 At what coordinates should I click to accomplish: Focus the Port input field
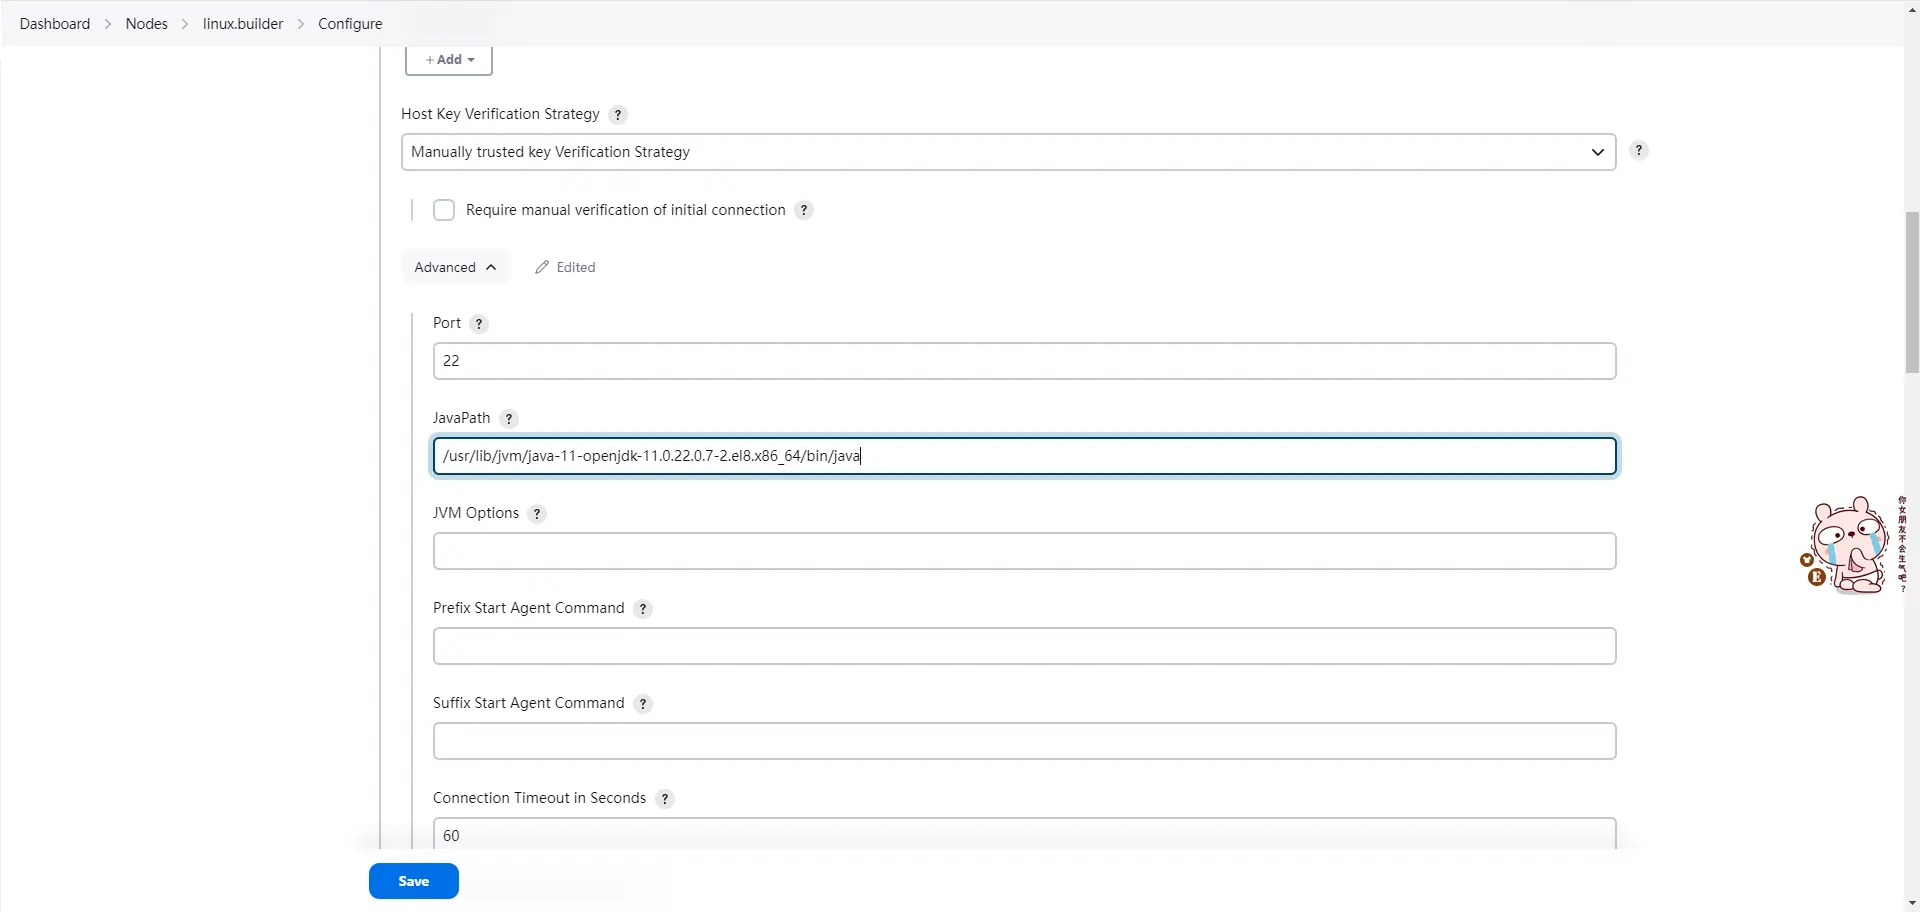click(1024, 361)
